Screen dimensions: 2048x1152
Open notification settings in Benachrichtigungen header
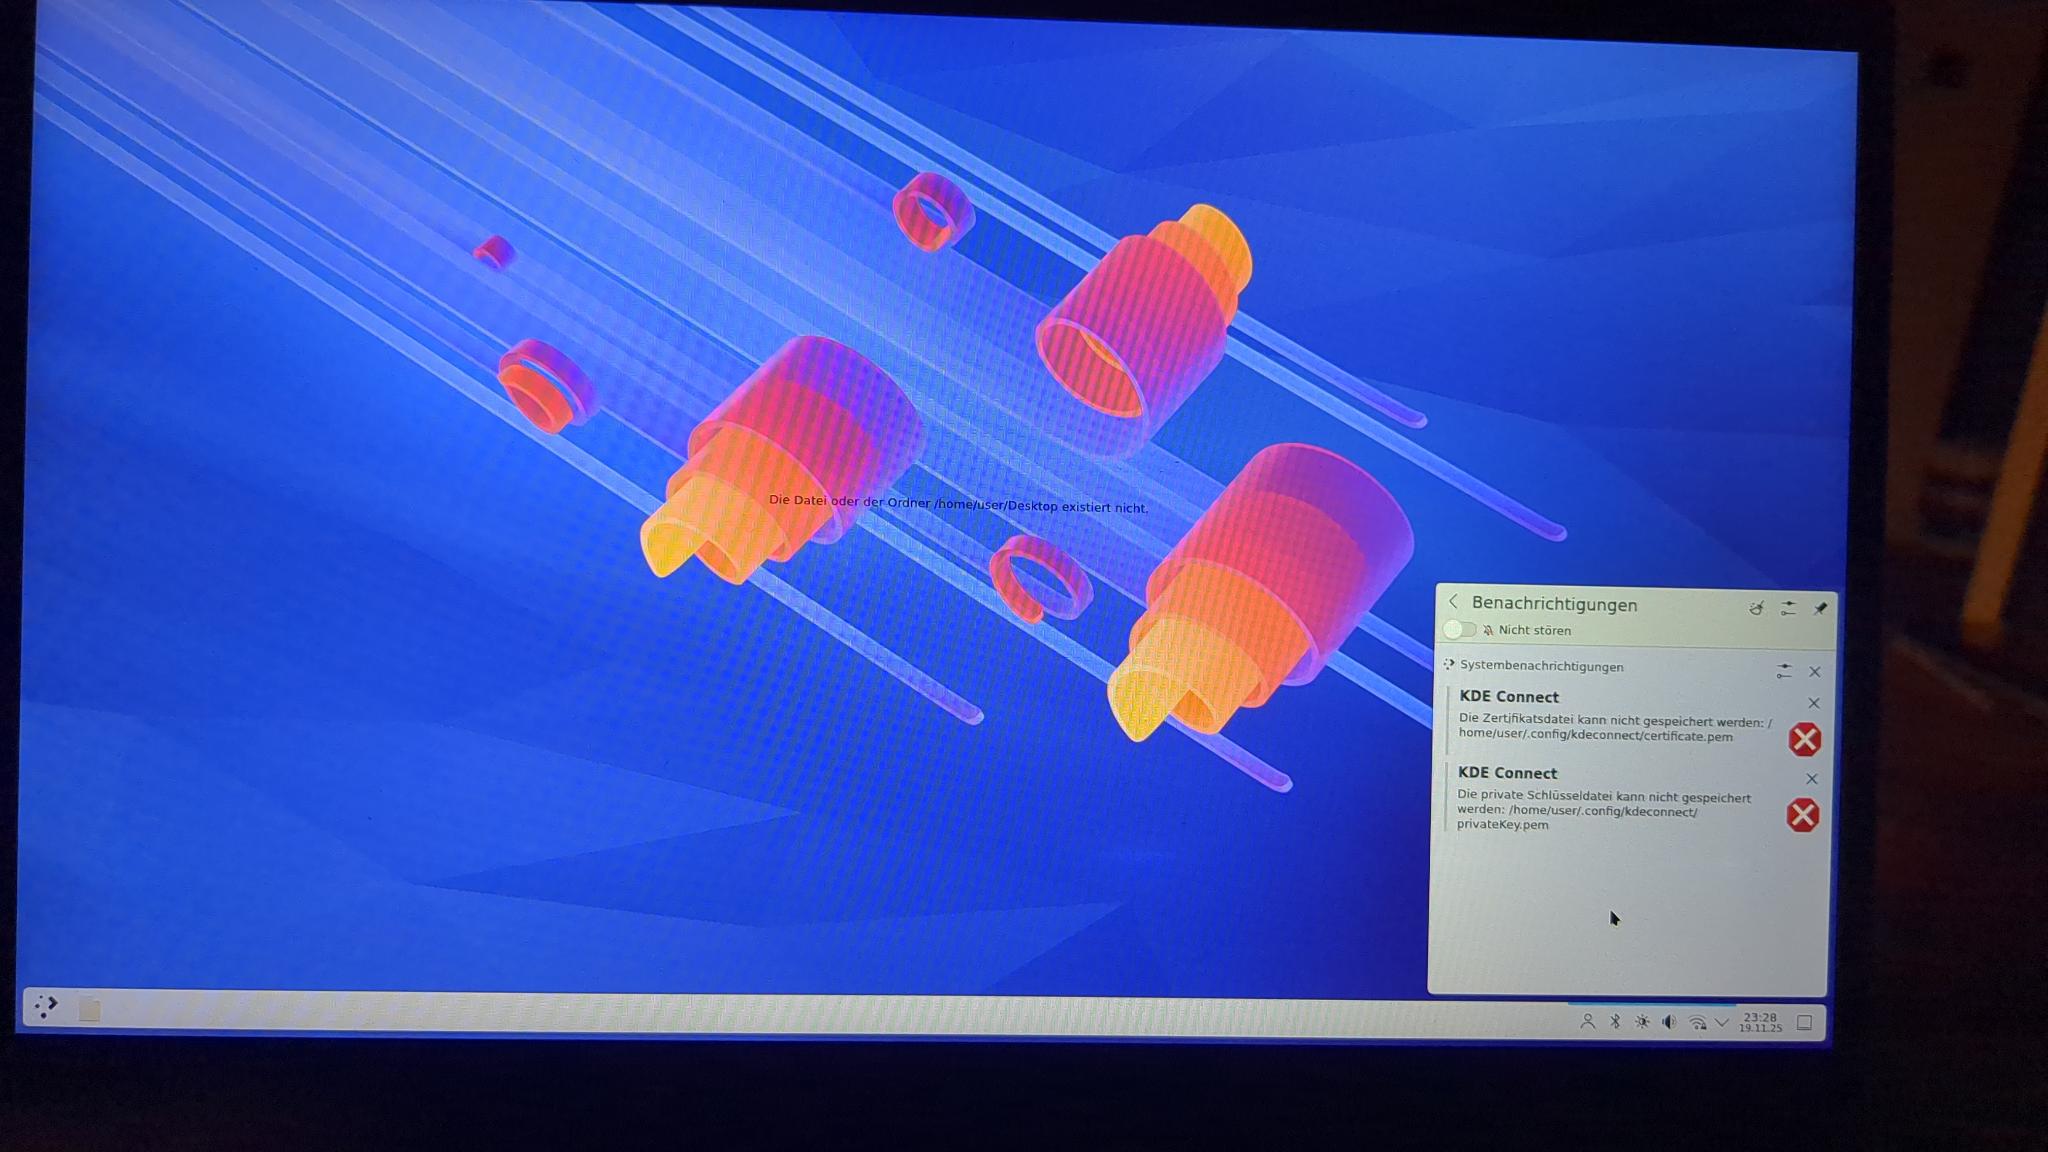coord(1788,607)
